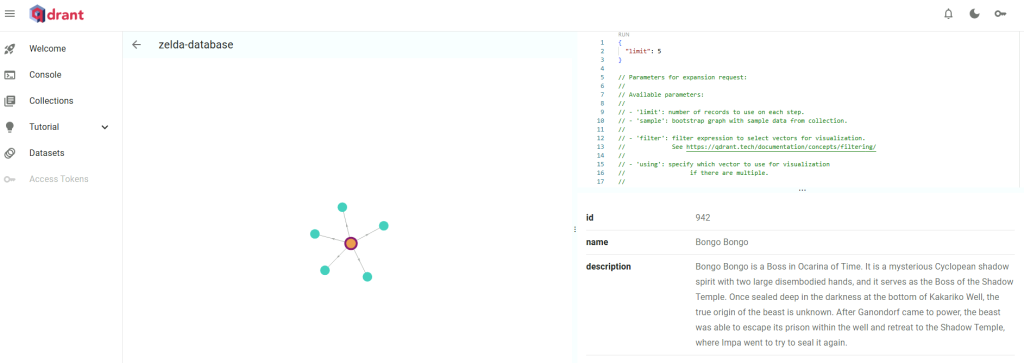Viewport: 1024px width, 363px height.
Task: Click the Tutorial lightbulb icon
Action: point(10,127)
